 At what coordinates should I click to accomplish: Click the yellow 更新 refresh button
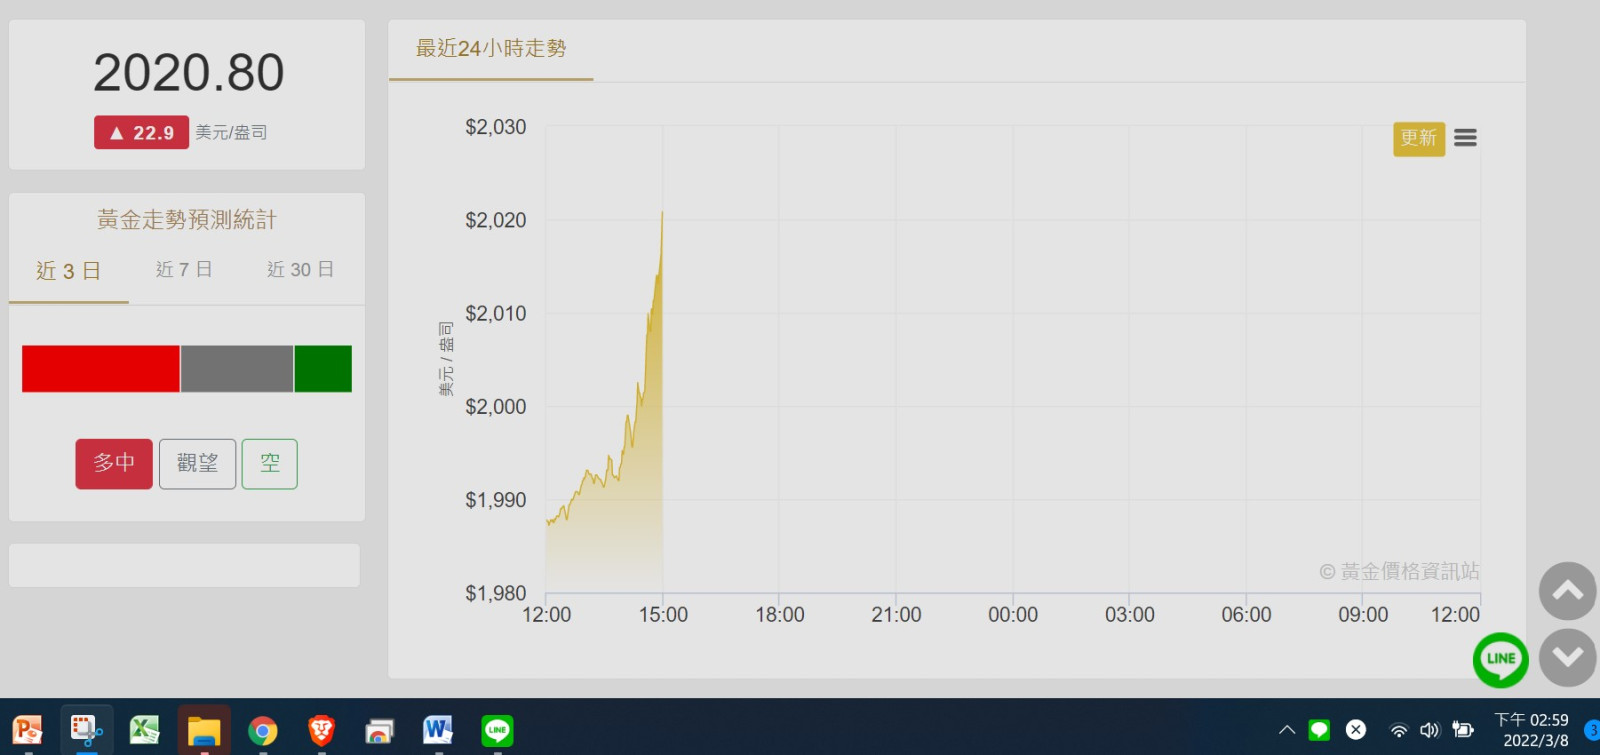(1419, 138)
